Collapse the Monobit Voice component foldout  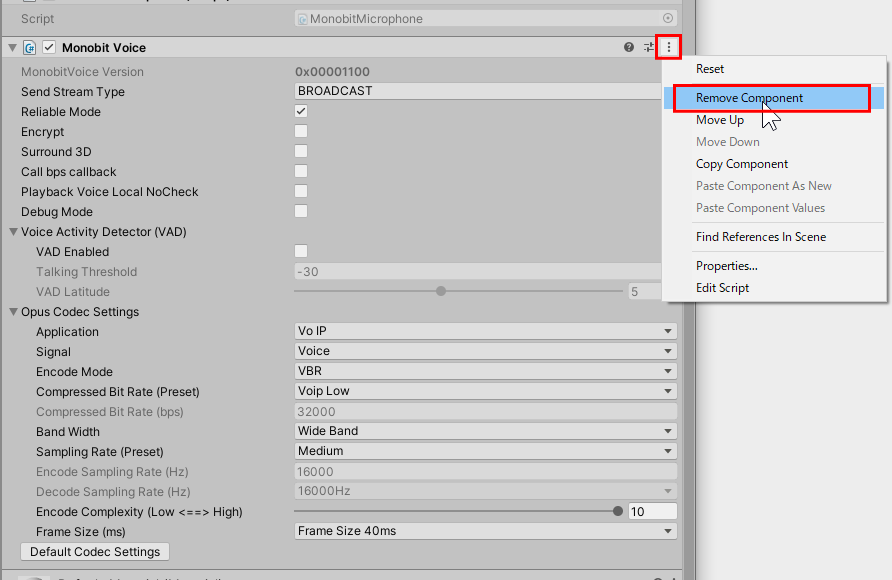tap(12, 48)
